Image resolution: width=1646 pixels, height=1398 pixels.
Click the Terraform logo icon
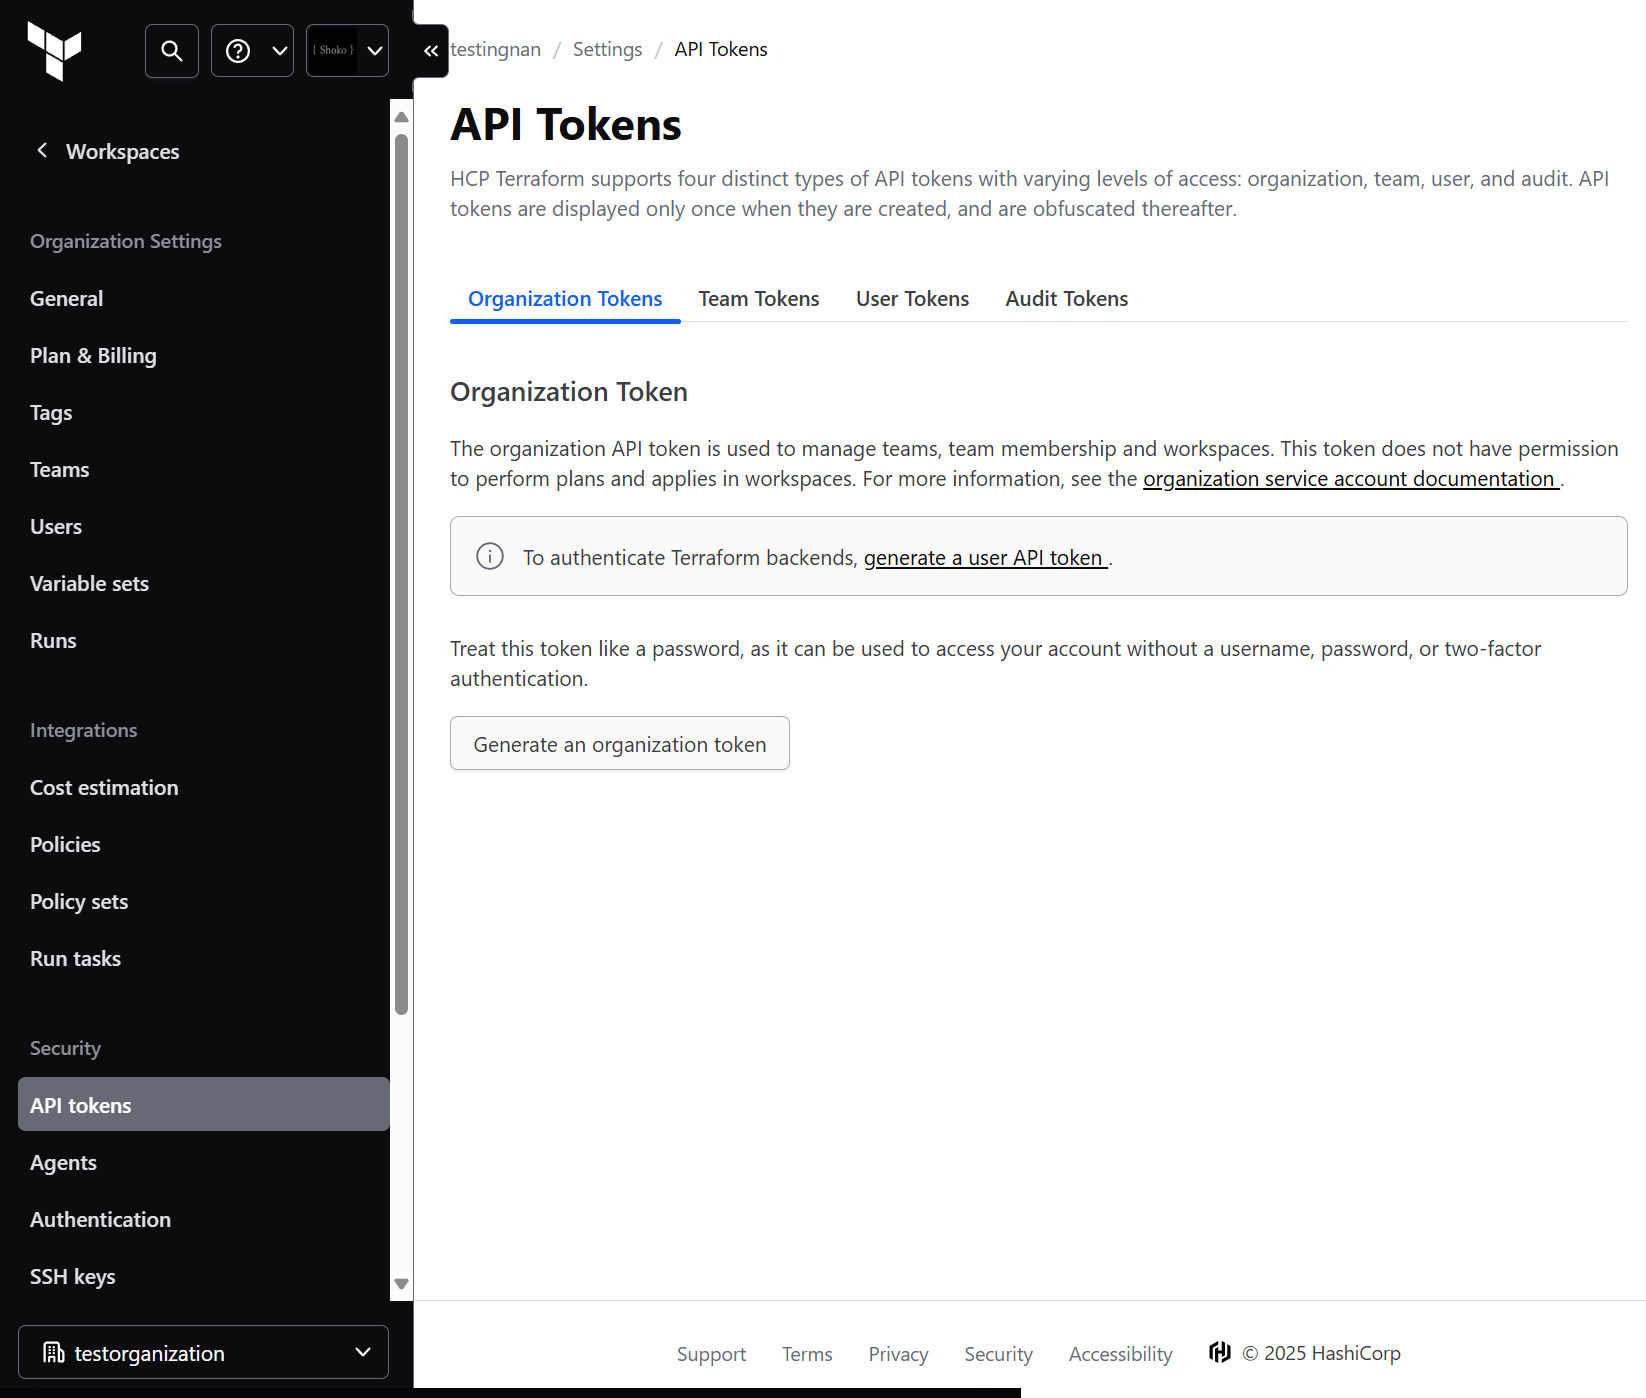[x=55, y=50]
